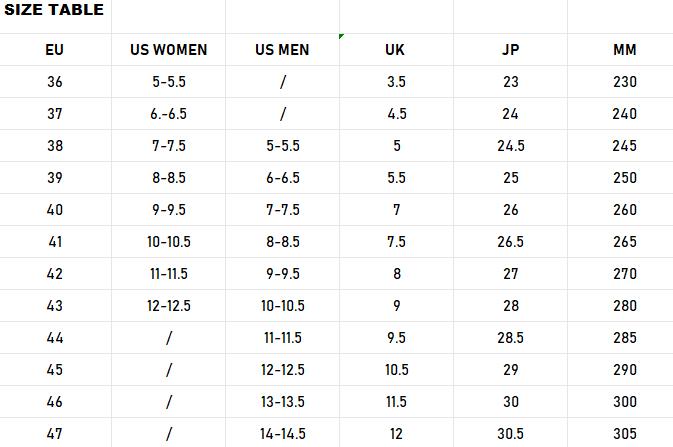
Task: Select the MM 305 cell
Action: click(x=624, y=433)
